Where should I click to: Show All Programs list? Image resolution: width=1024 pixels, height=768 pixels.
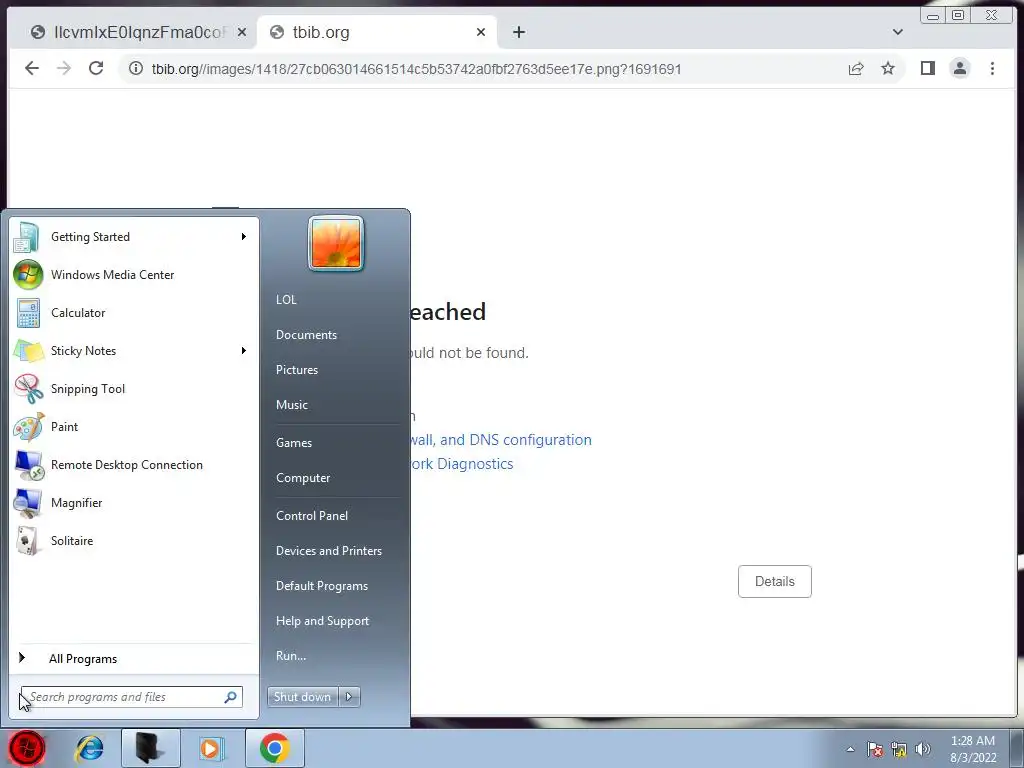point(83,659)
